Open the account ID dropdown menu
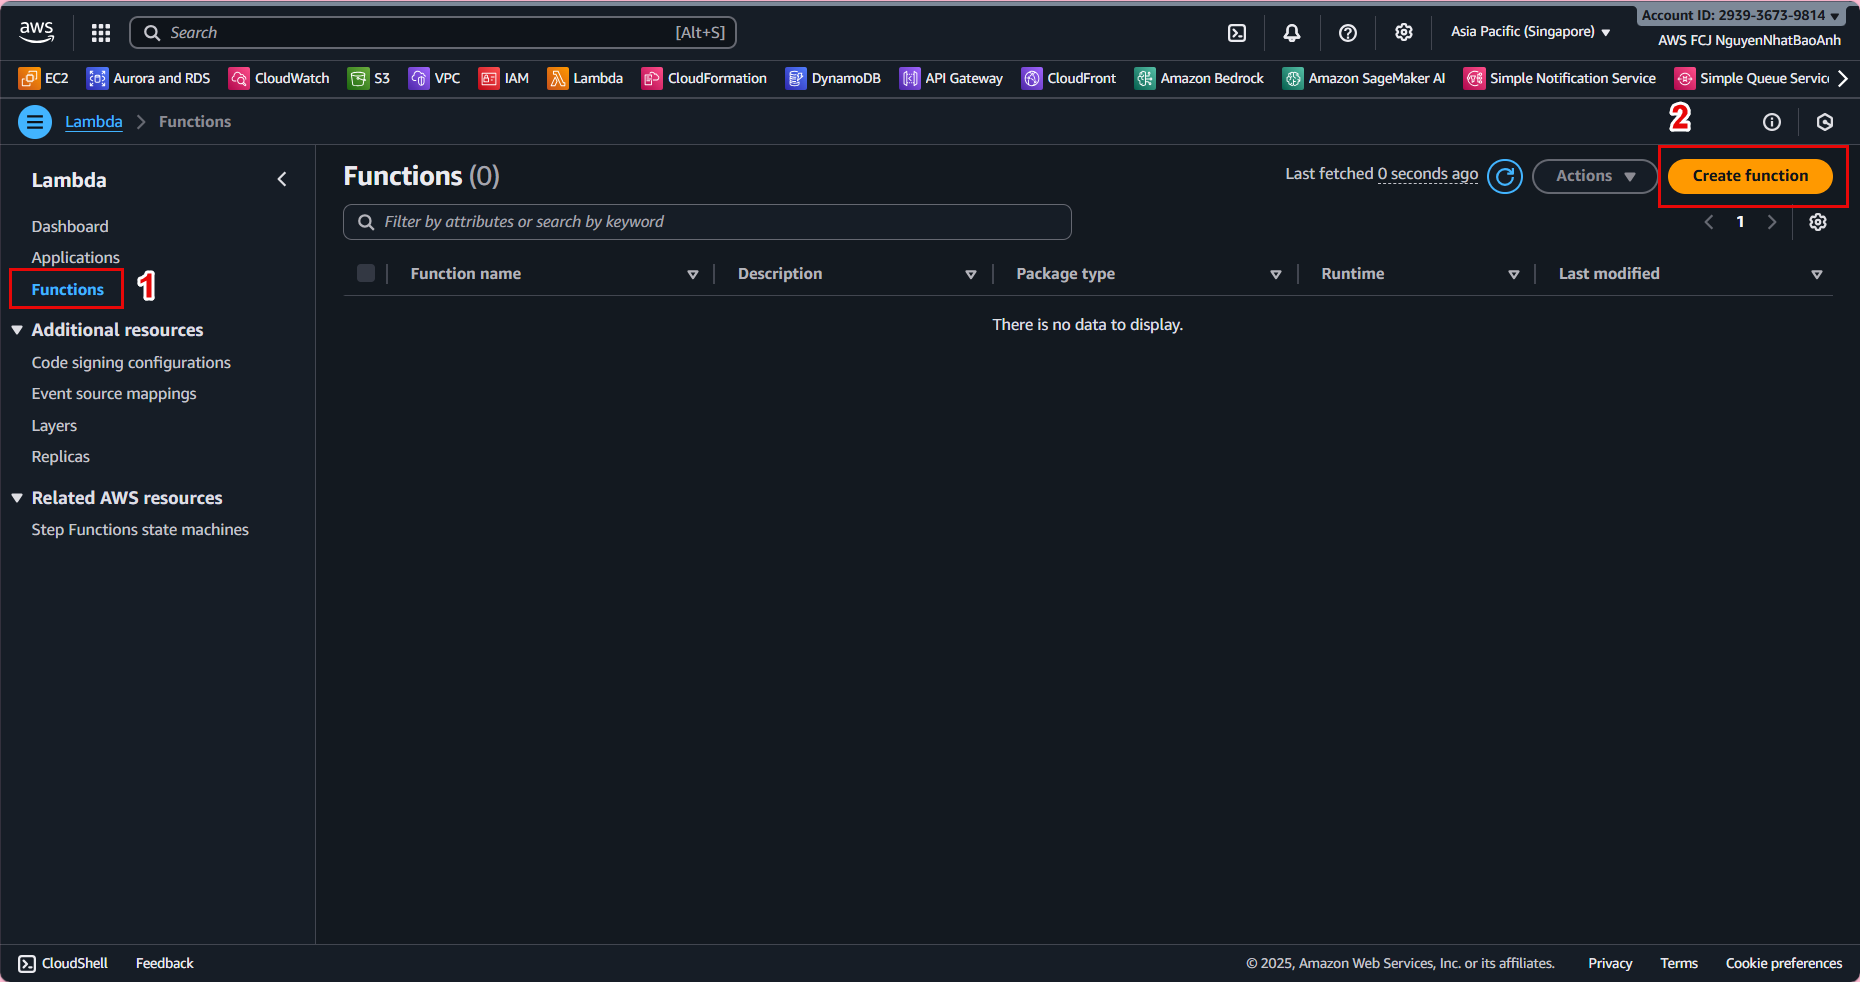The height and width of the screenshot is (982, 1860). tap(1741, 15)
